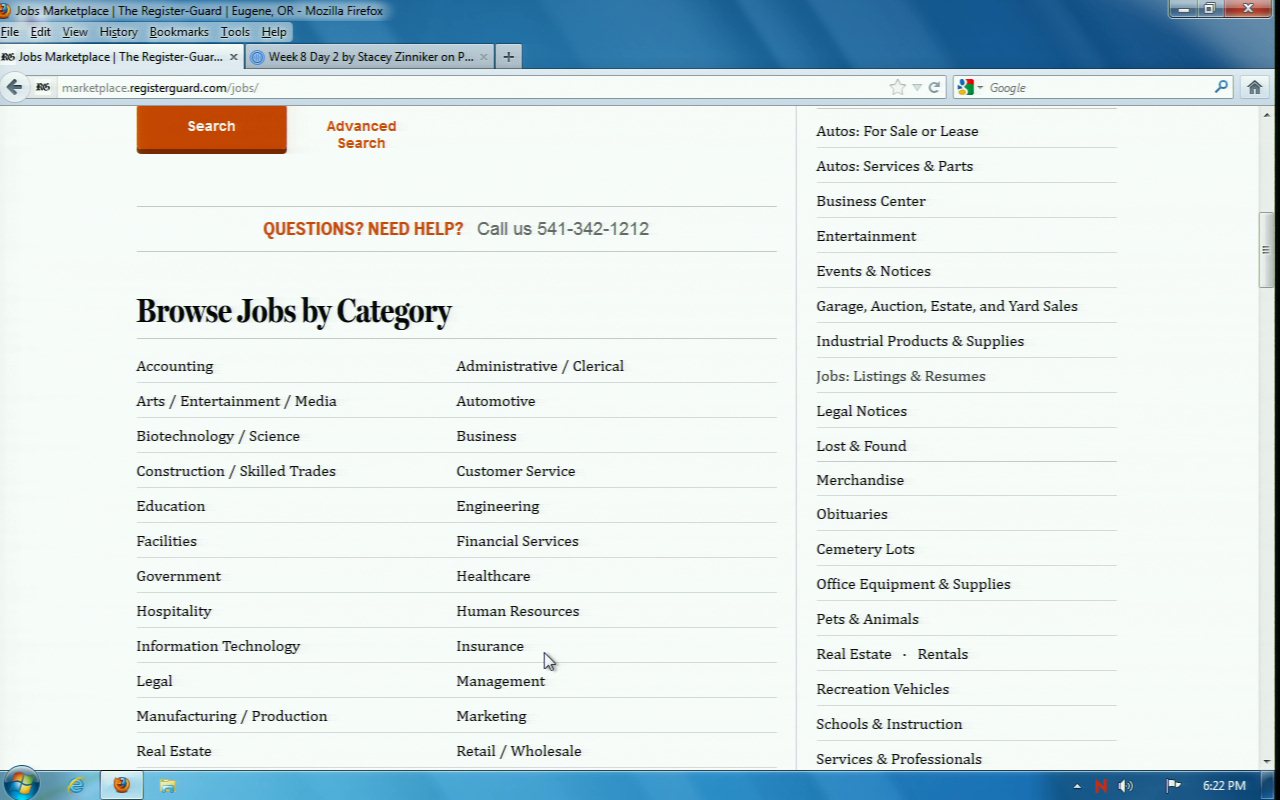Go to the Firefox home page icon
The height and width of the screenshot is (800, 1280).
tap(1255, 87)
